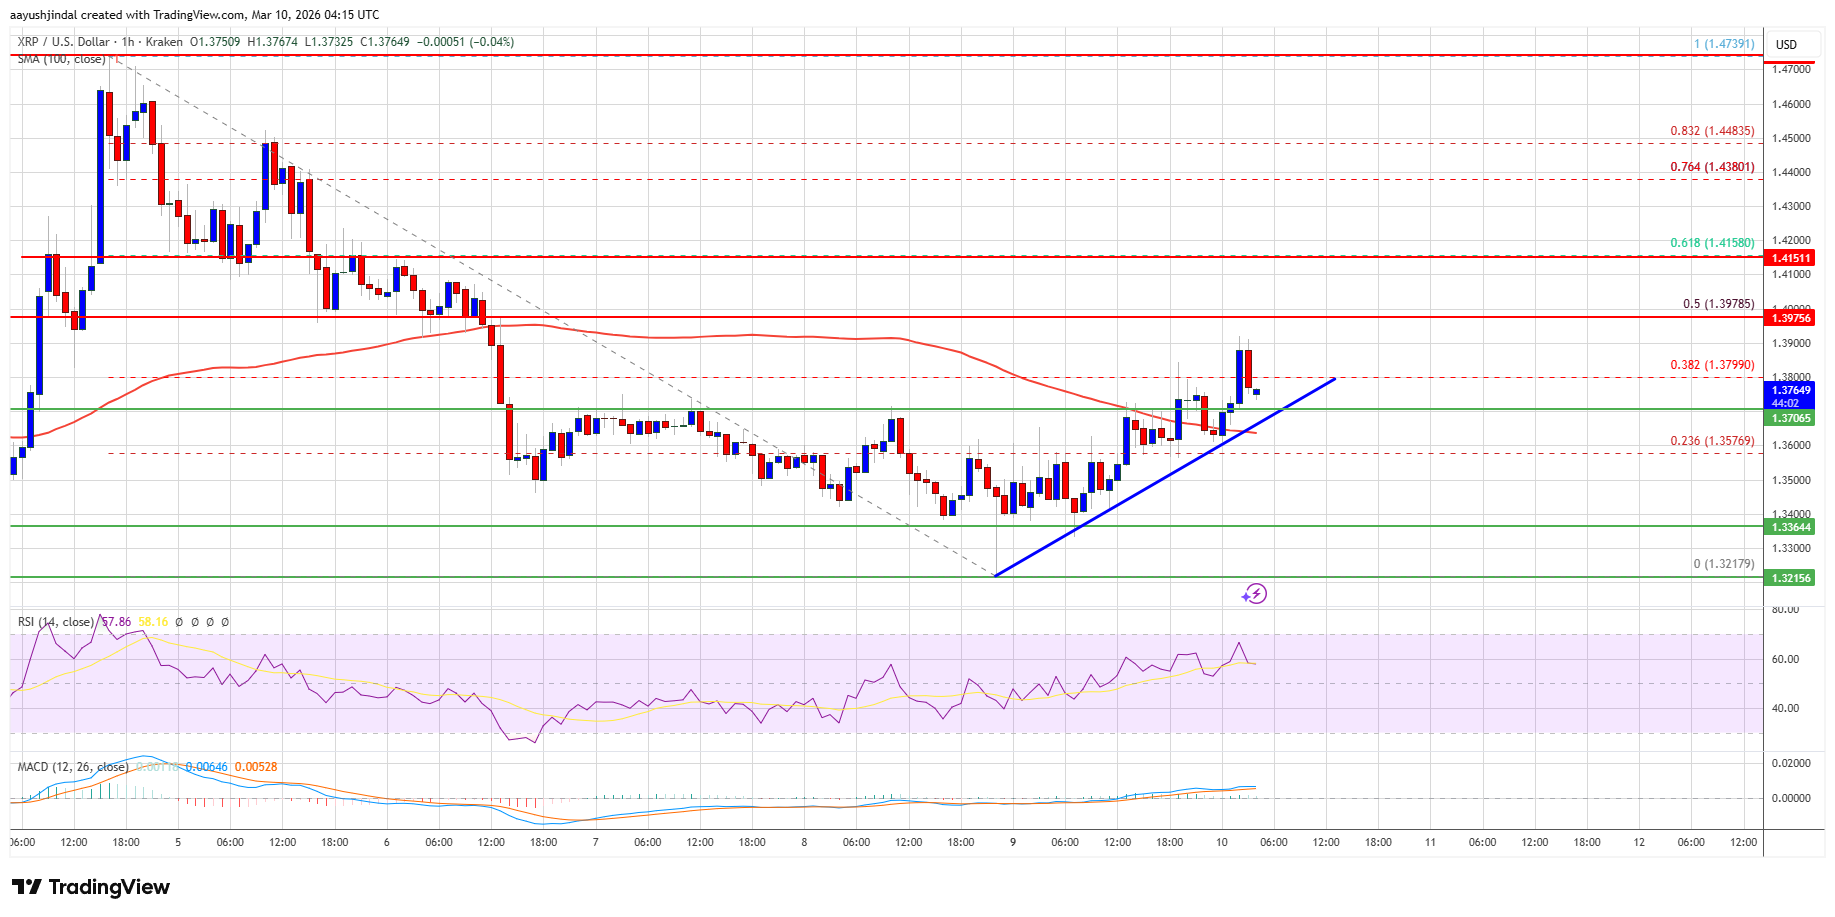Click the RSI (14, close) indicator label
The height and width of the screenshot is (917, 1835).
pyautogui.click(x=55, y=620)
